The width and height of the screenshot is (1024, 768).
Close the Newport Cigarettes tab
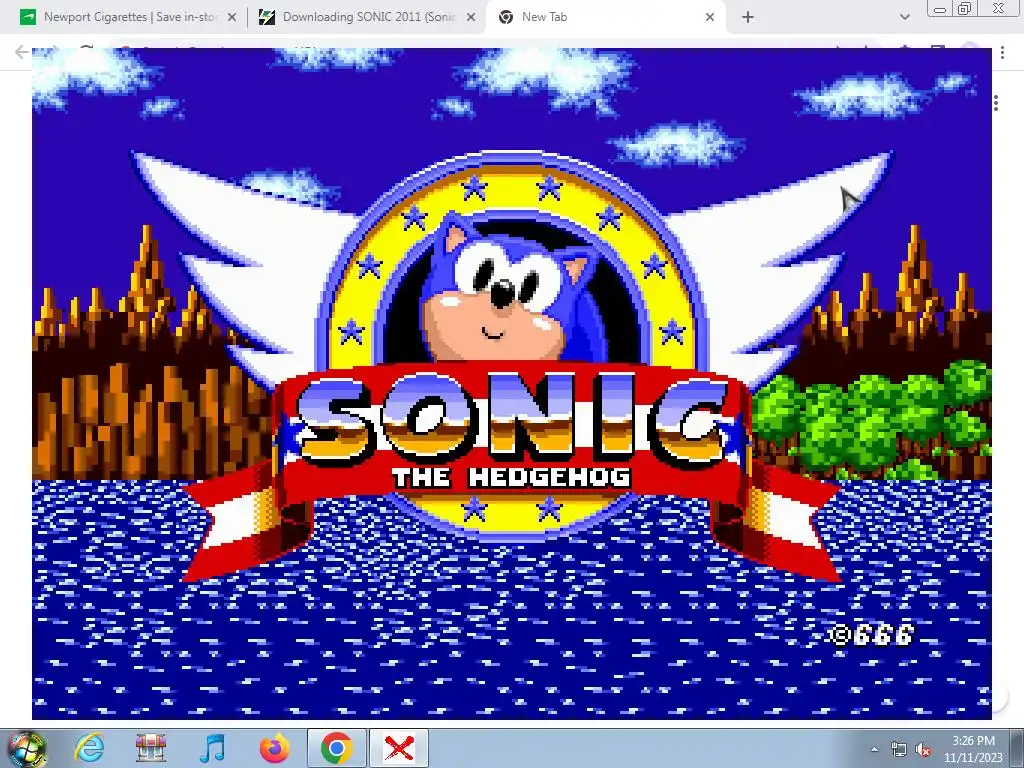[x=231, y=18]
